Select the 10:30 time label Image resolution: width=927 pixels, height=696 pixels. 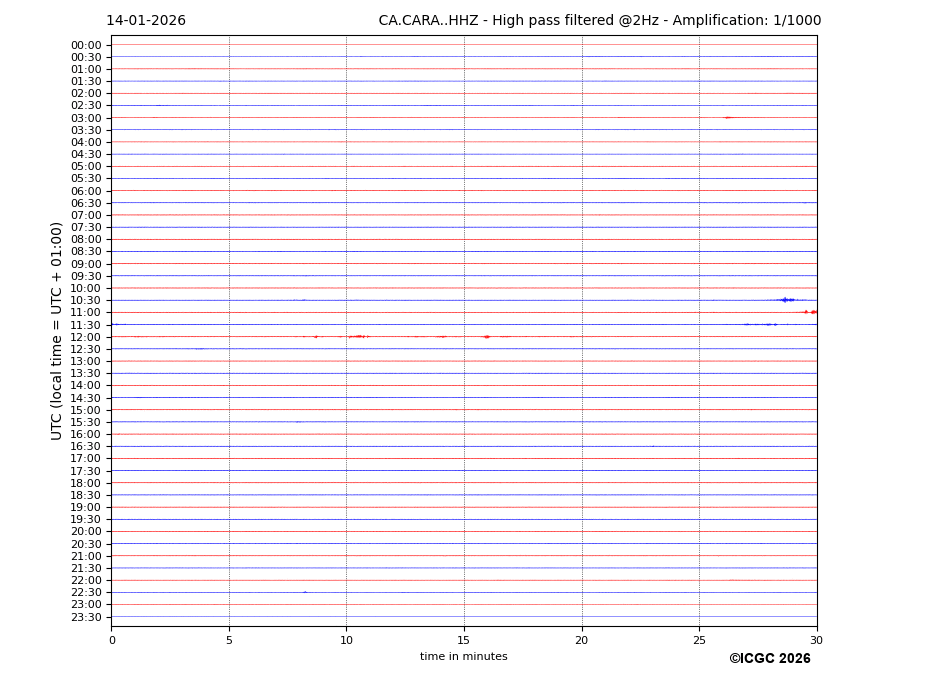click(x=86, y=300)
